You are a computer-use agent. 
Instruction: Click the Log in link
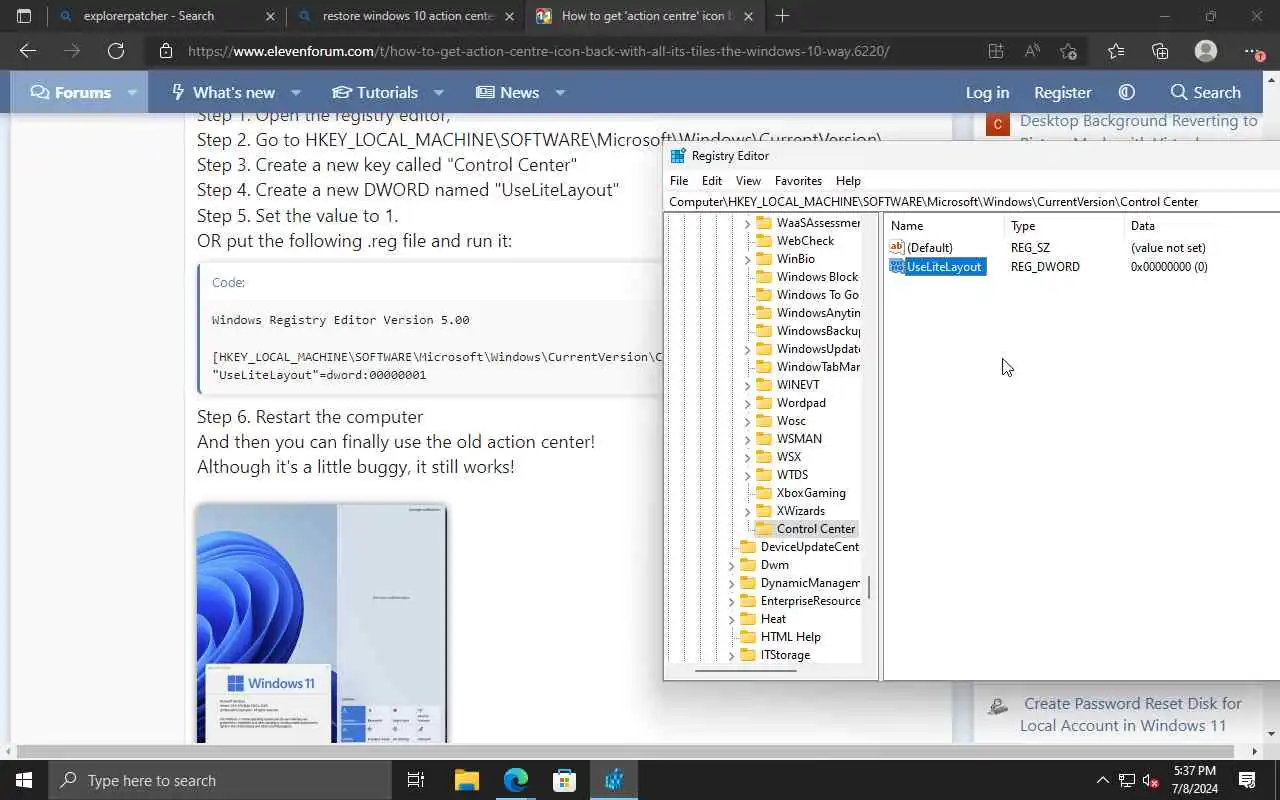(x=987, y=92)
